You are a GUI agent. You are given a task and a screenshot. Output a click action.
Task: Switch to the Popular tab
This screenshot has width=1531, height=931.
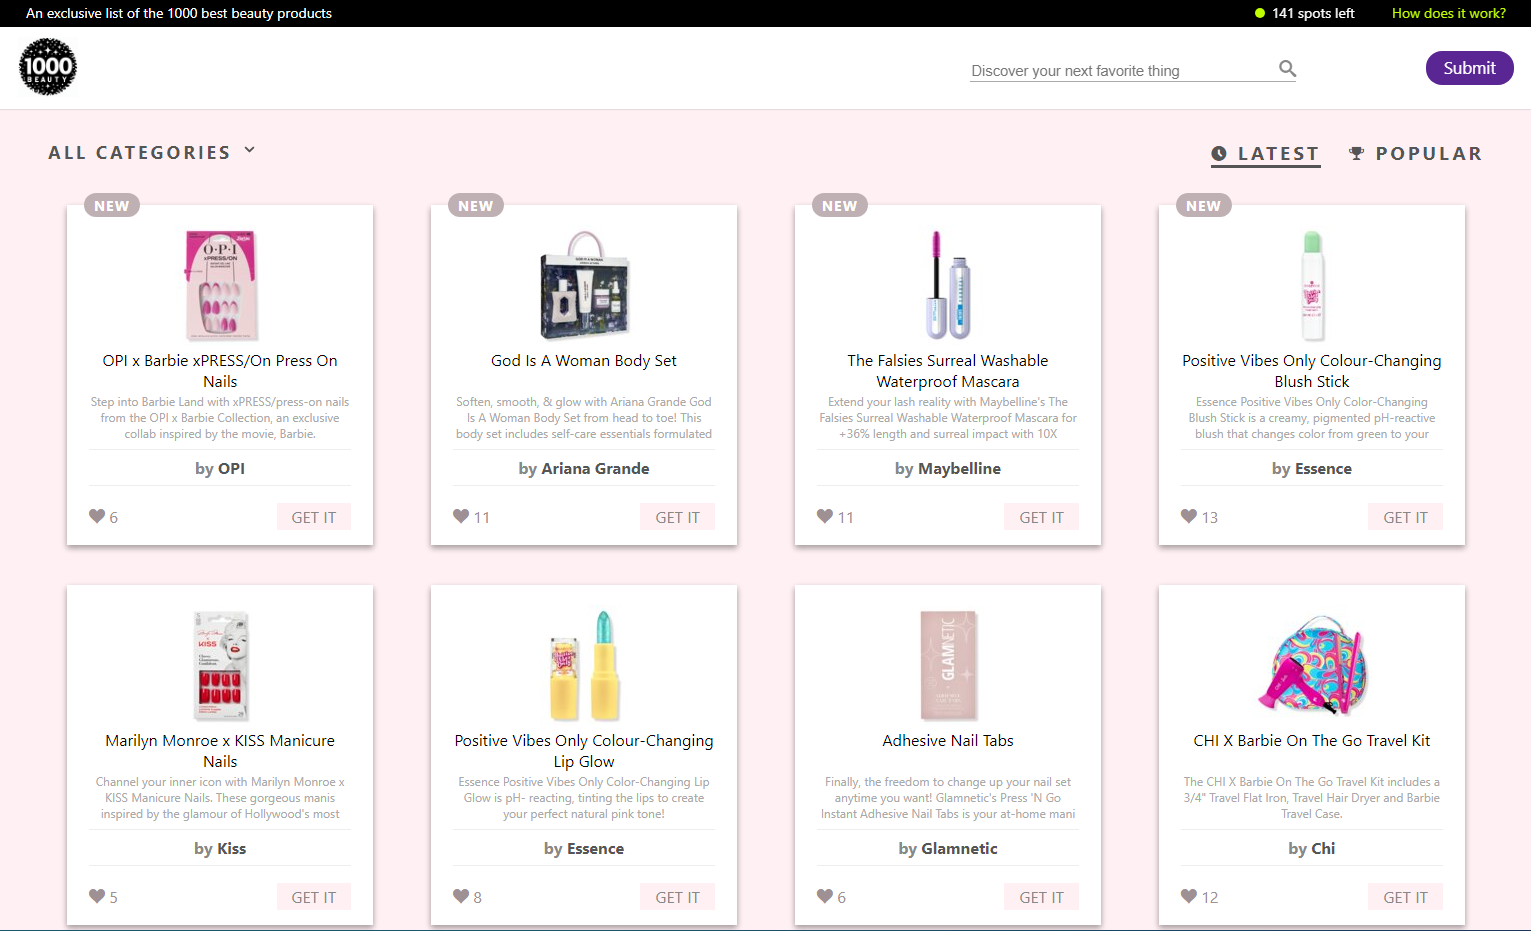click(x=1415, y=154)
